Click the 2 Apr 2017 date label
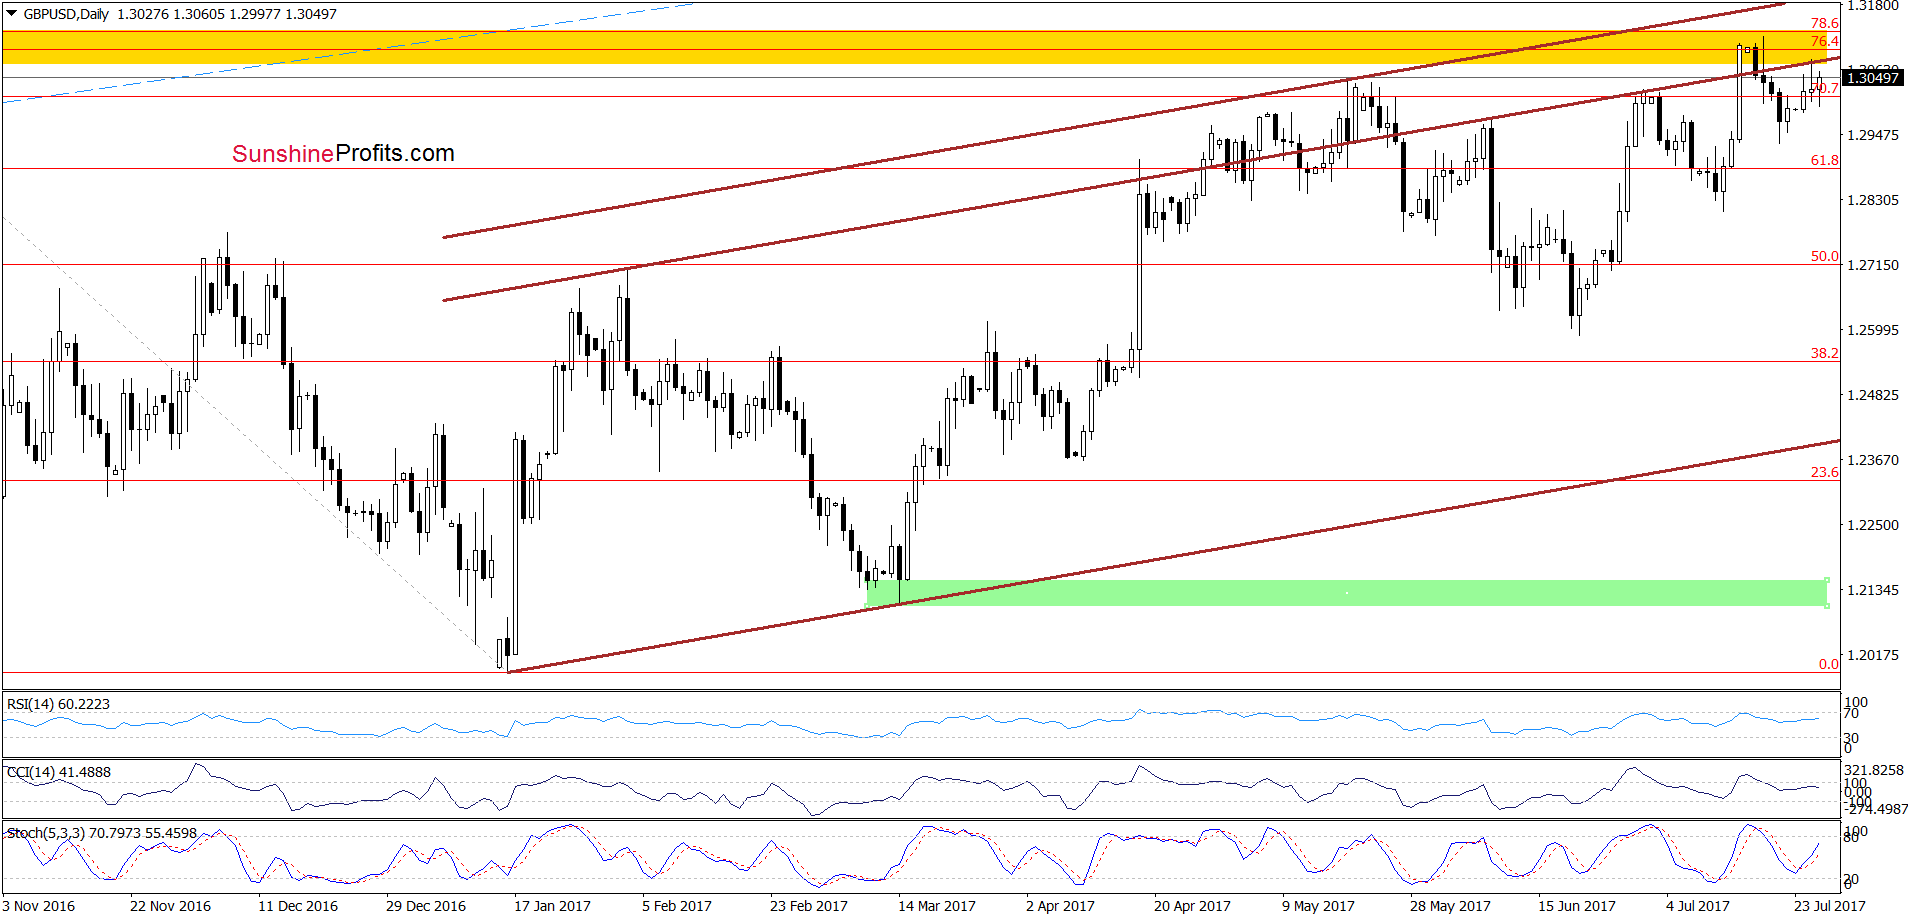This screenshot has width=1908, height=920. pyautogui.click(x=1060, y=906)
